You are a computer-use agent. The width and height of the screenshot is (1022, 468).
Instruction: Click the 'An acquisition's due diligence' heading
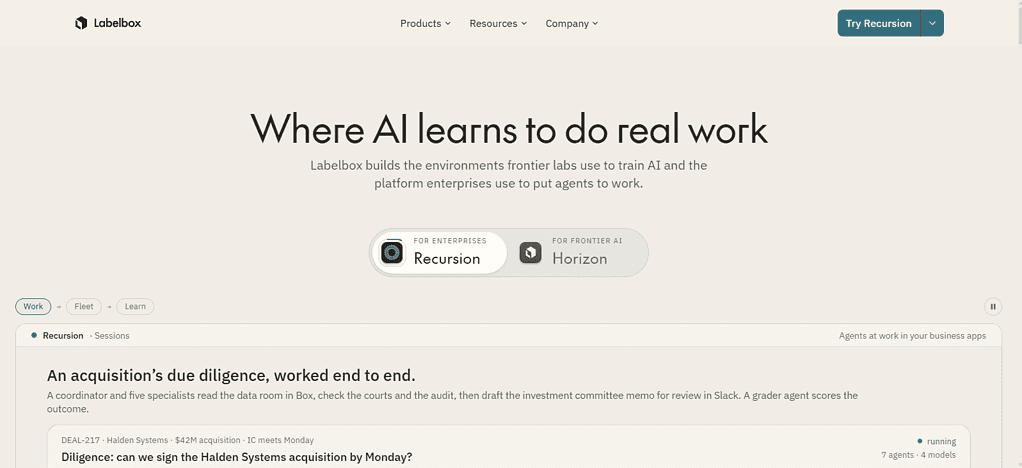pyautogui.click(x=231, y=376)
